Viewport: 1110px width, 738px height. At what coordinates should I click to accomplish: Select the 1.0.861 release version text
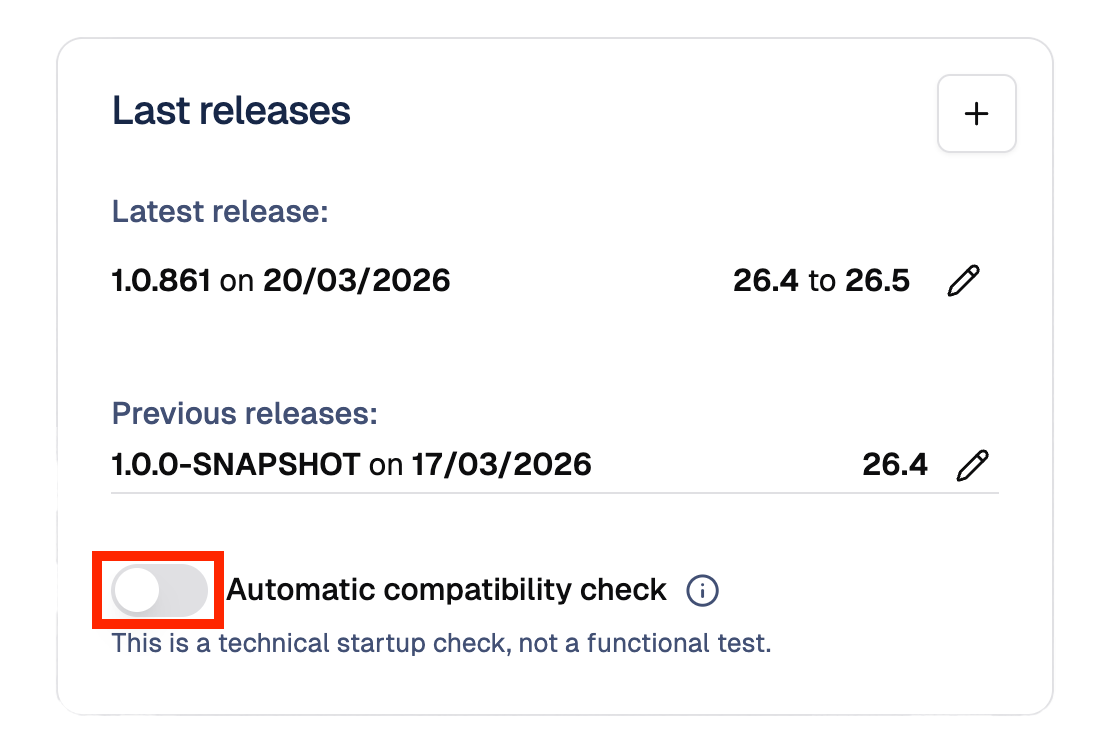pos(160,280)
